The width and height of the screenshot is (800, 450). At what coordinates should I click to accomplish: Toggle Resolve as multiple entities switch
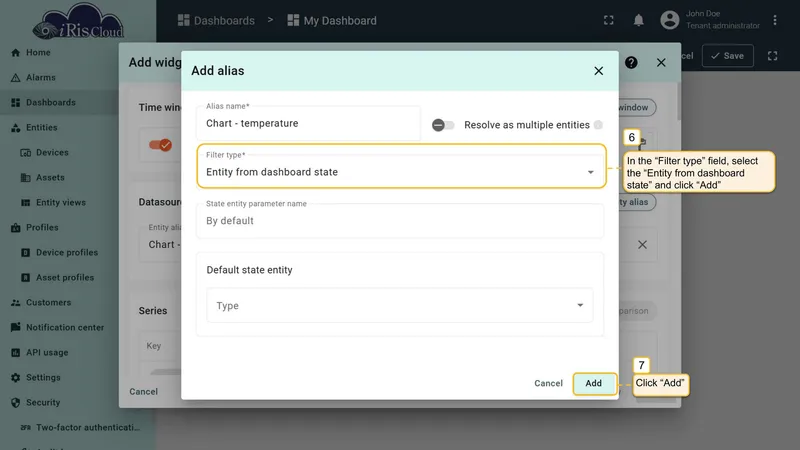pos(443,125)
